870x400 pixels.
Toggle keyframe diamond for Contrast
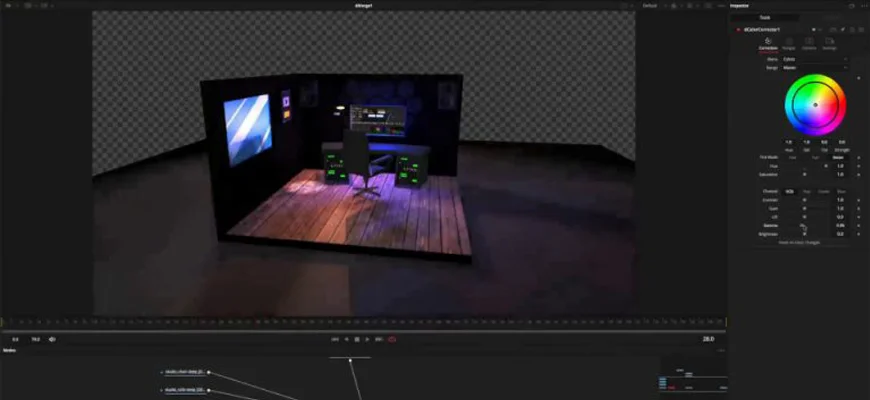point(859,200)
